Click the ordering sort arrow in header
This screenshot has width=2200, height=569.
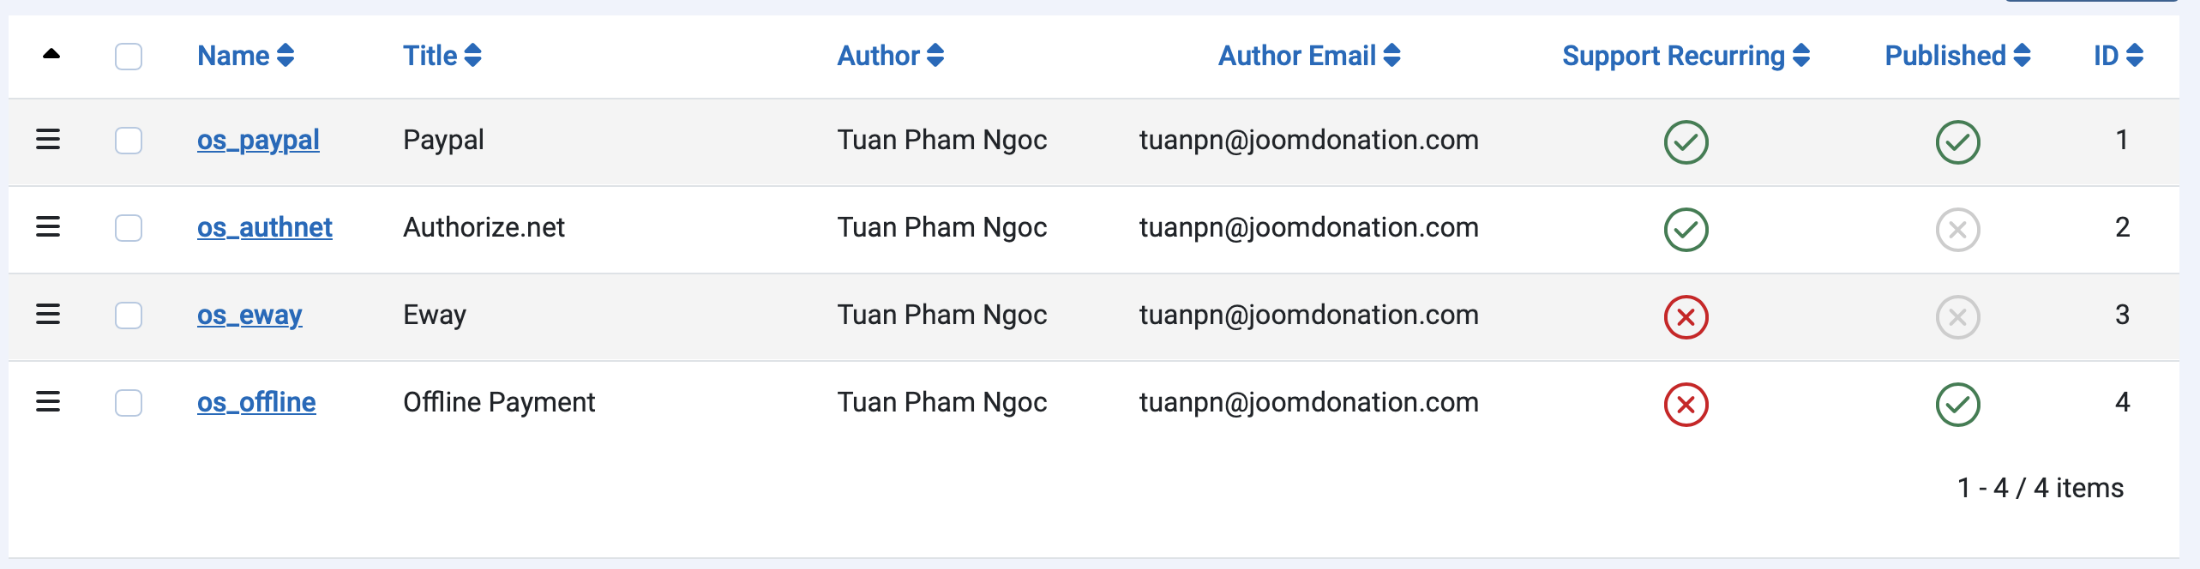coord(51,54)
